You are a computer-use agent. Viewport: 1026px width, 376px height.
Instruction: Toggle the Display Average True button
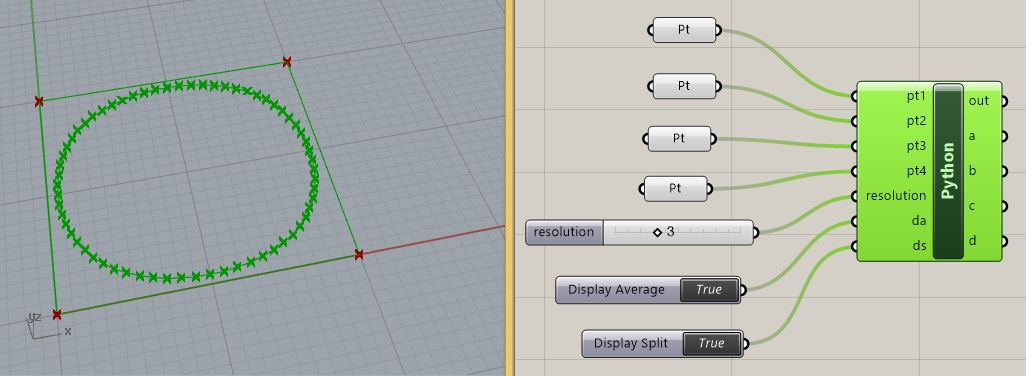[709, 290]
